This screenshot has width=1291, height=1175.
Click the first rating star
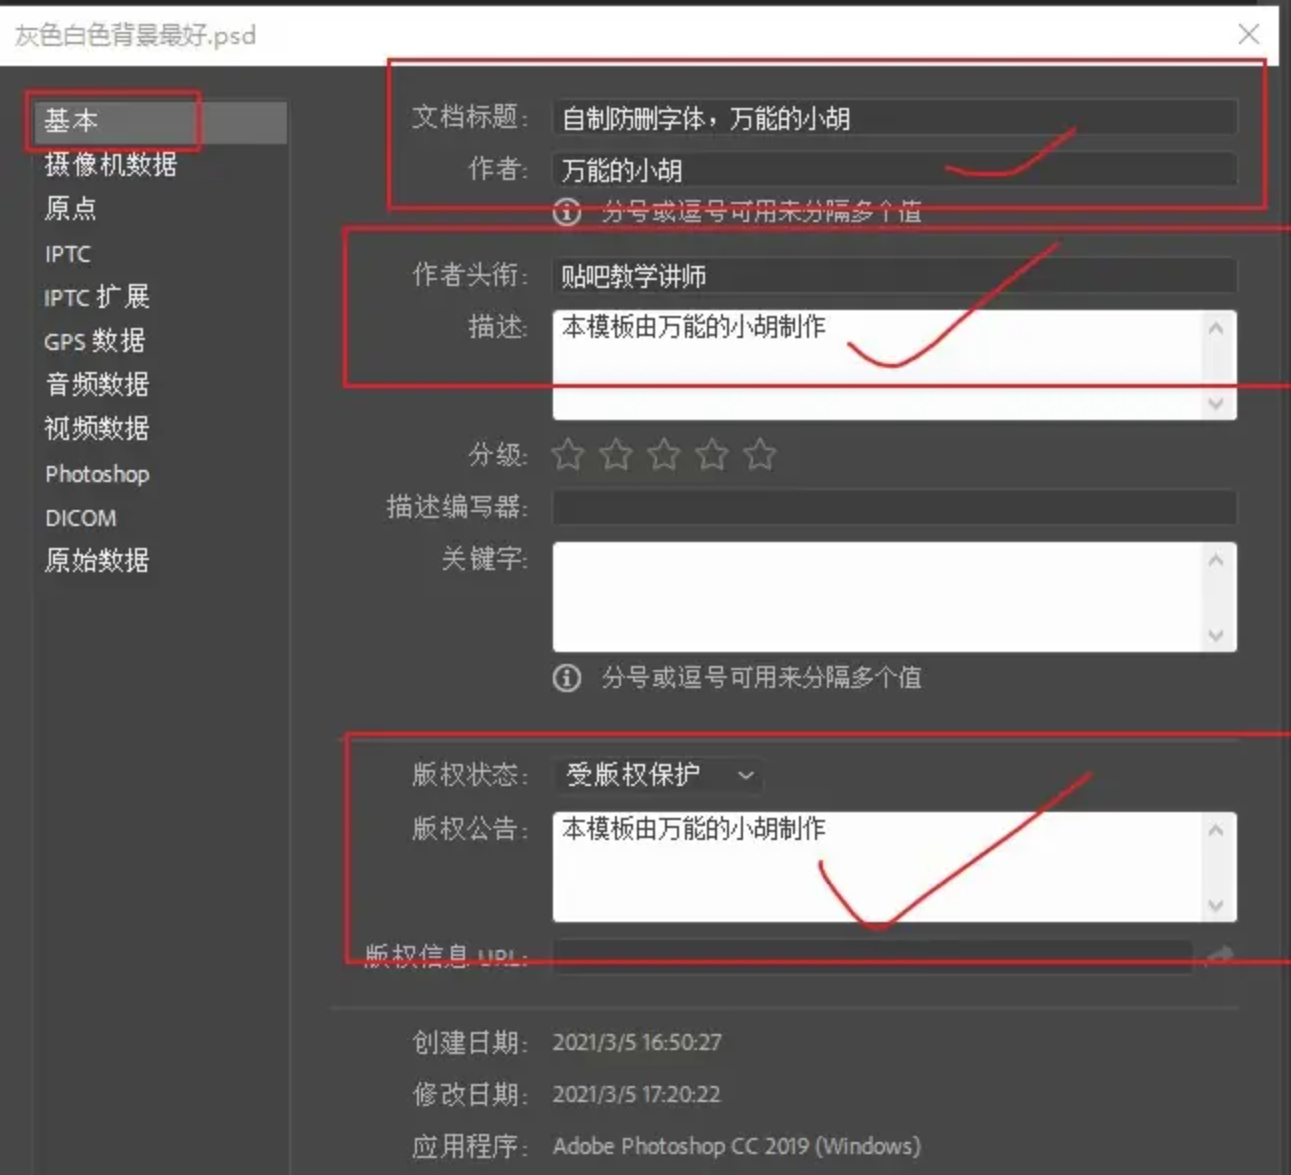pyautogui.click(x=568, y=455)
